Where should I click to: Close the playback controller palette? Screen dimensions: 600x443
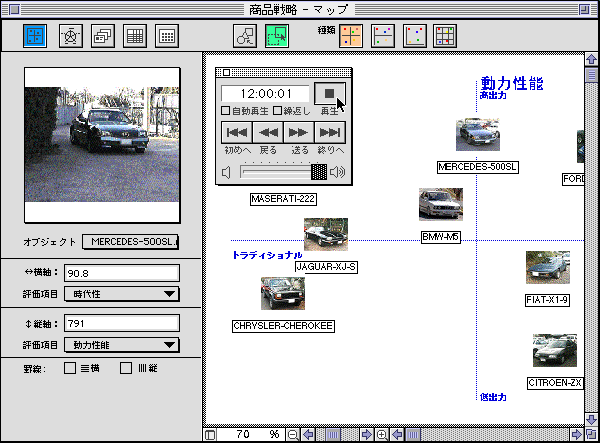pos(226,72)
